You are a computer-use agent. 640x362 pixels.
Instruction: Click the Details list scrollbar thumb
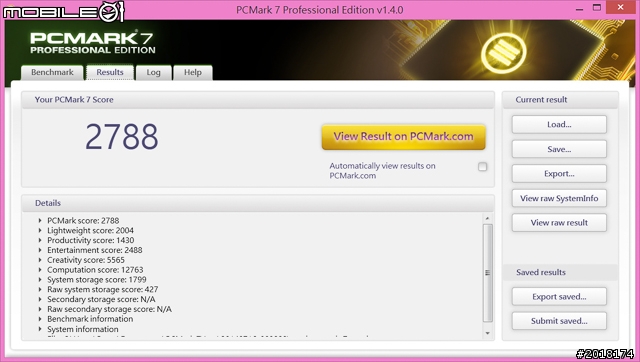(x=487, y=273)
